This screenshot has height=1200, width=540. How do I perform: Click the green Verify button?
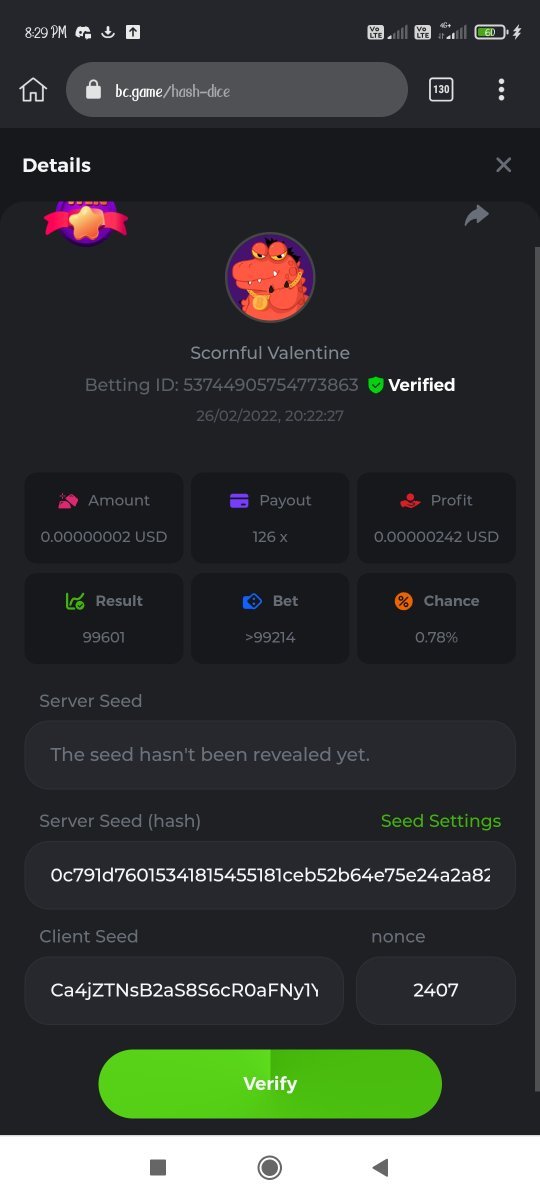click(x=270, y=1084)
